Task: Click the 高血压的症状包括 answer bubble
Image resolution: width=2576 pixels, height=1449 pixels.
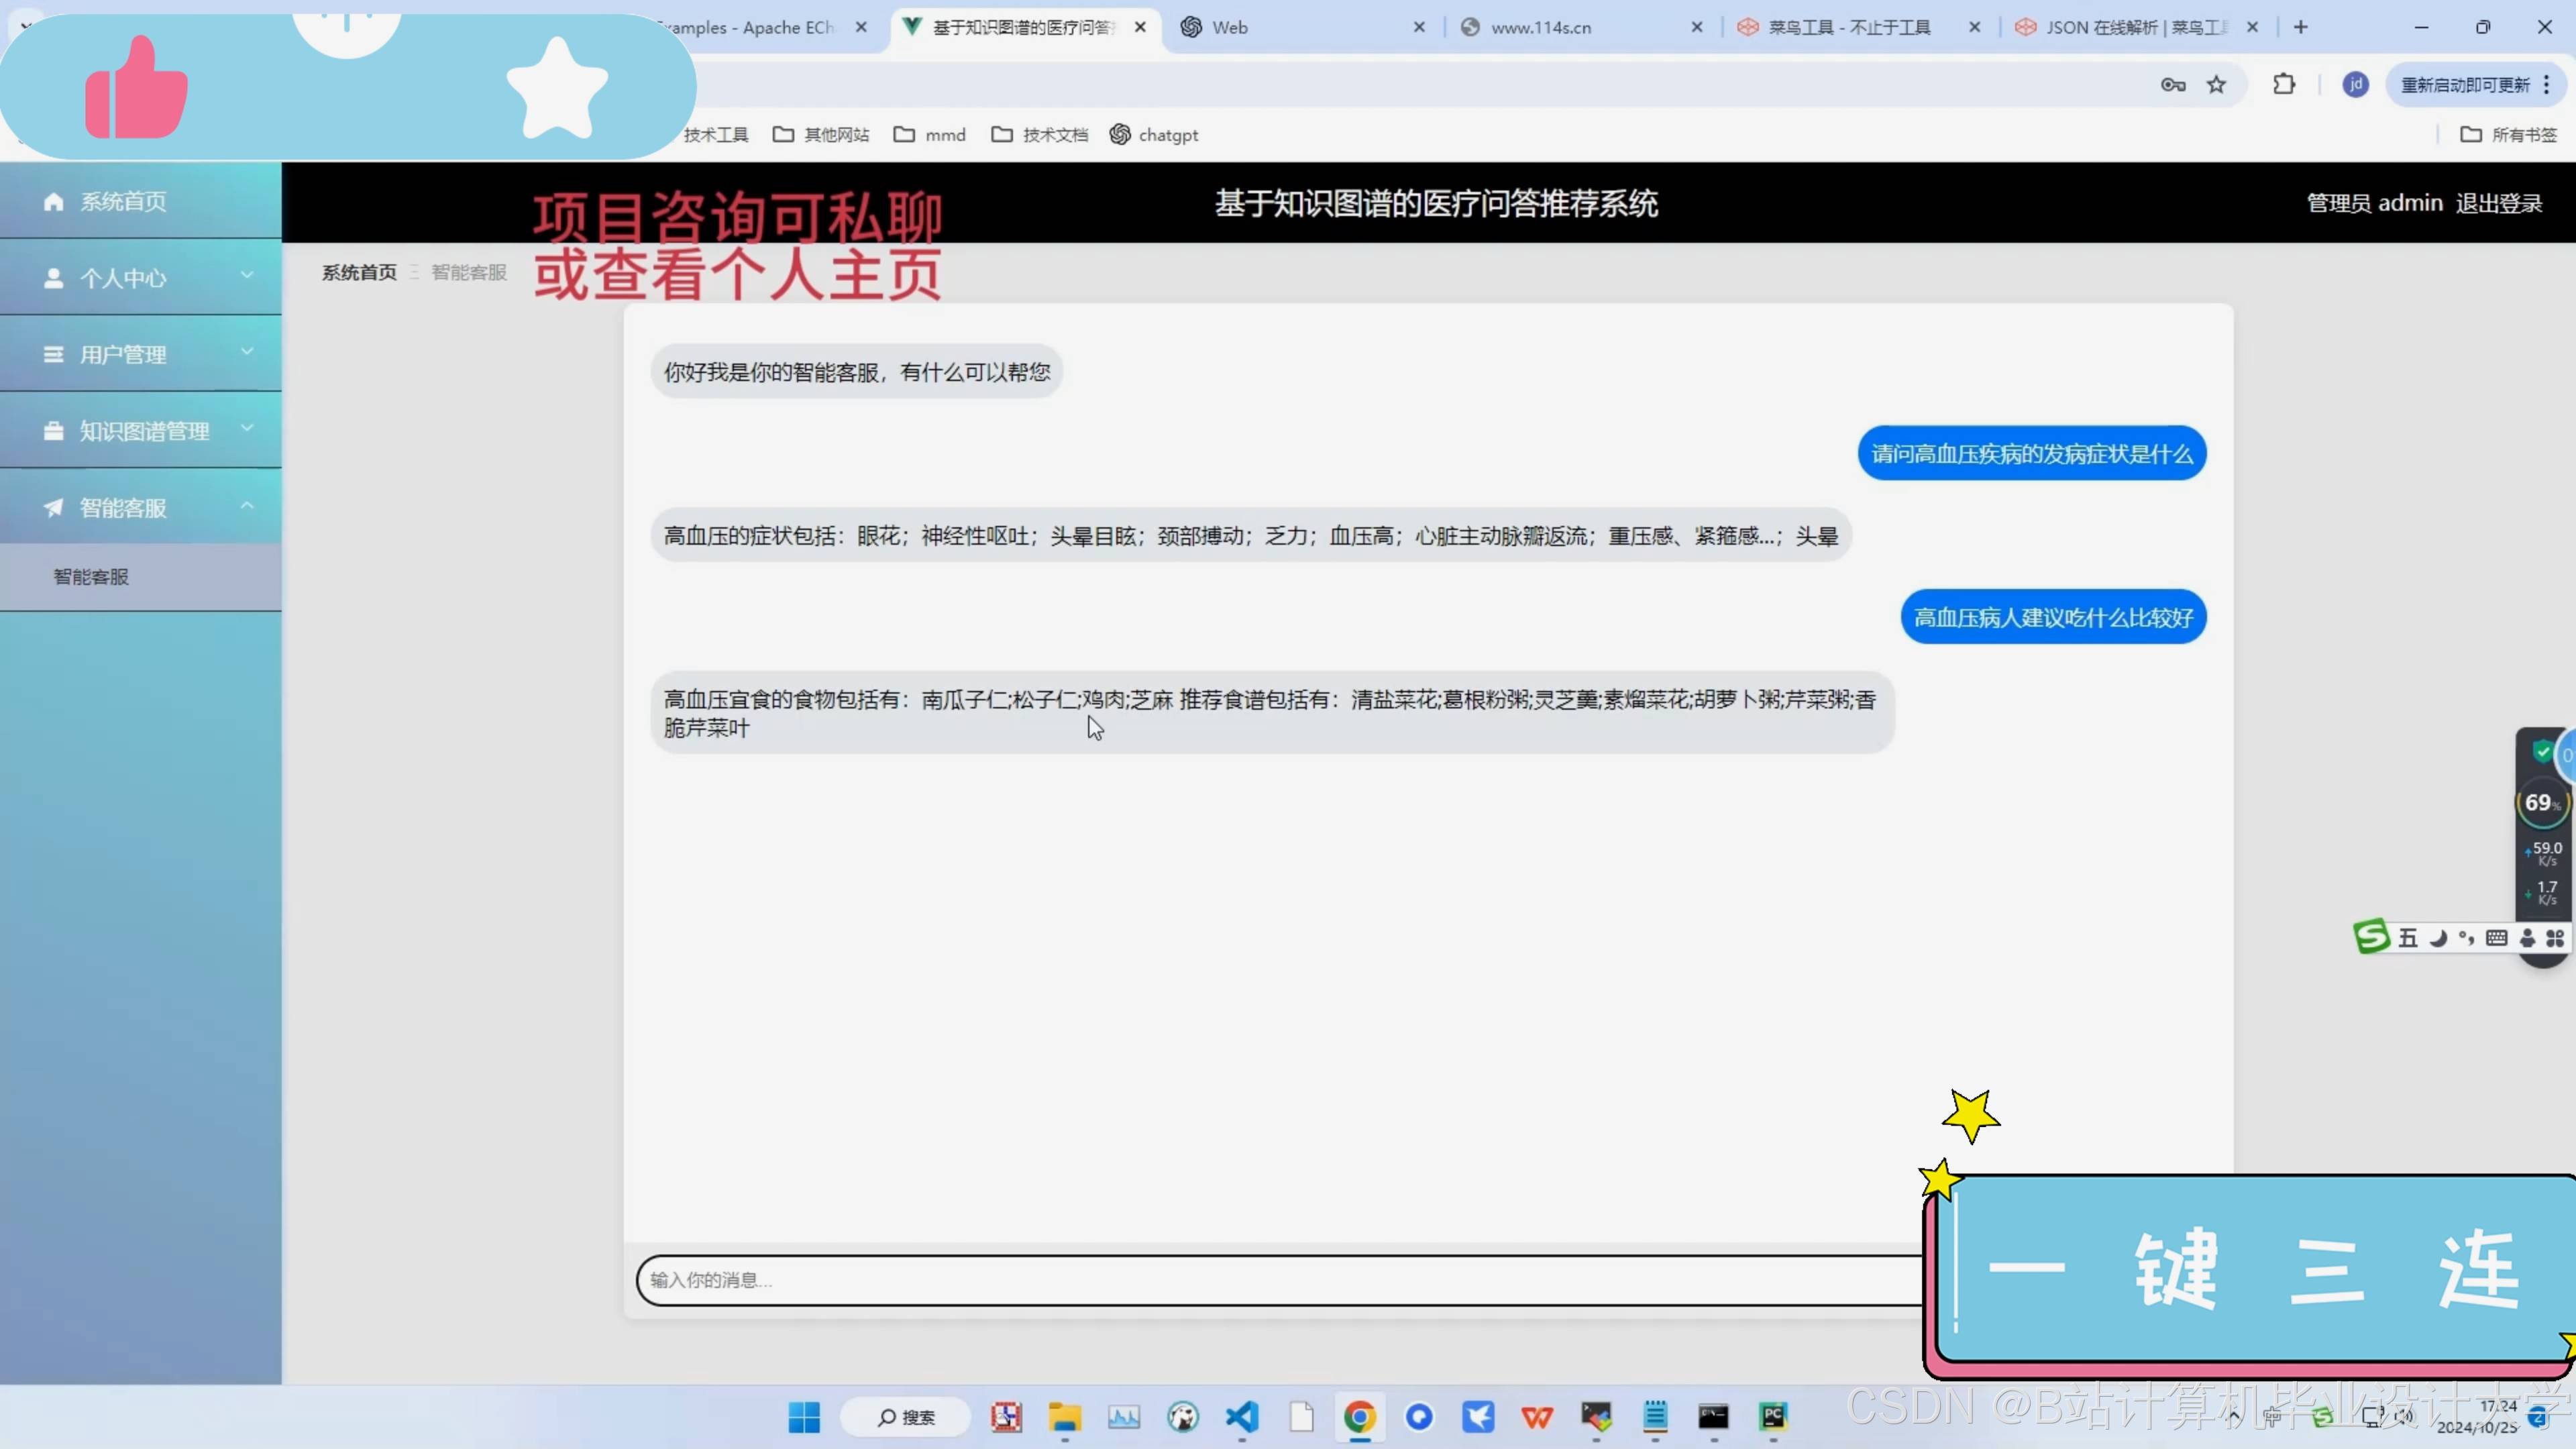Action: click(x=1251, y=536)
